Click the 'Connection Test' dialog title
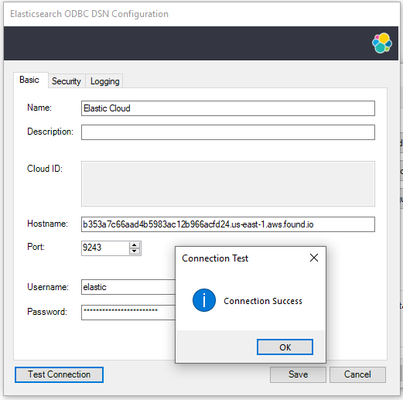403x400 pixels. point(215,258)
